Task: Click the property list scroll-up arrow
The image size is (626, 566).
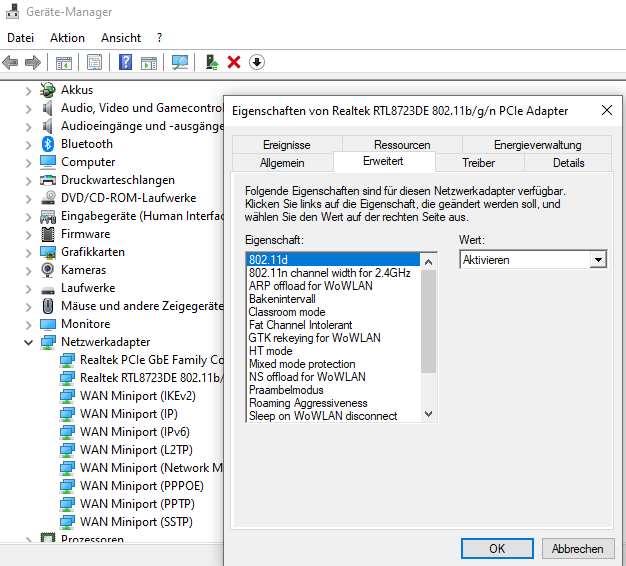Action: click(428, 262)
